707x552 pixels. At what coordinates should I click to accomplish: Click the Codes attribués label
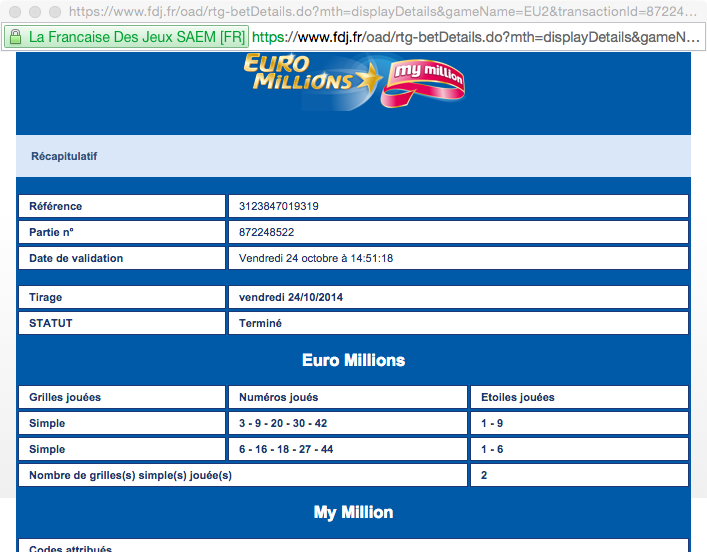point(70,548)
